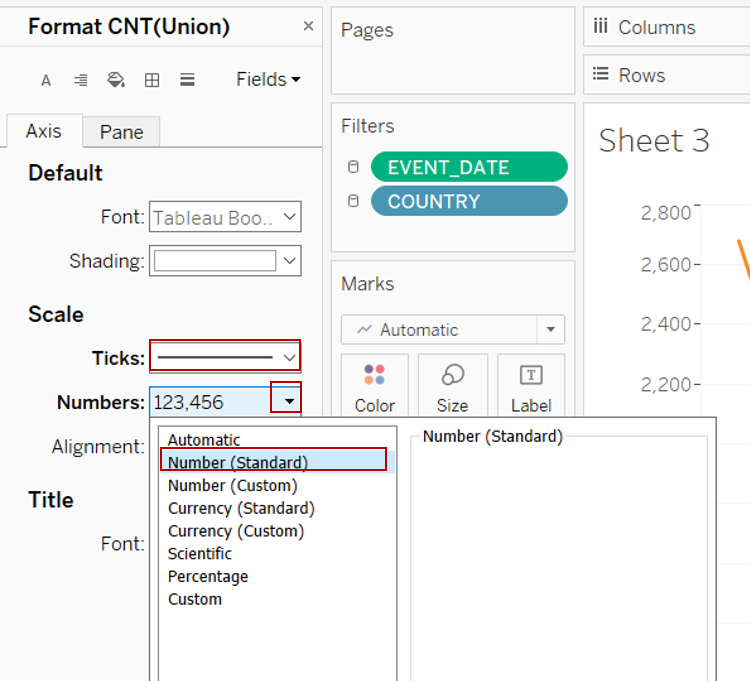Click the EVENT_DATE filter pill
Image resolution: width=750 pixels, height=681 pixels.
click(468, 167)
